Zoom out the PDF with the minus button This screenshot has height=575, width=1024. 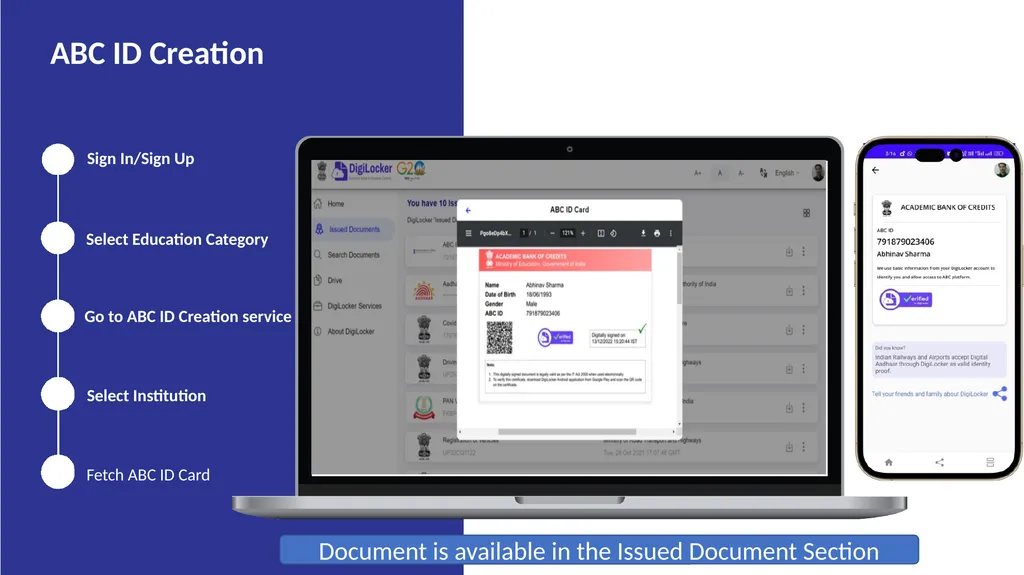tap(552, 233)
